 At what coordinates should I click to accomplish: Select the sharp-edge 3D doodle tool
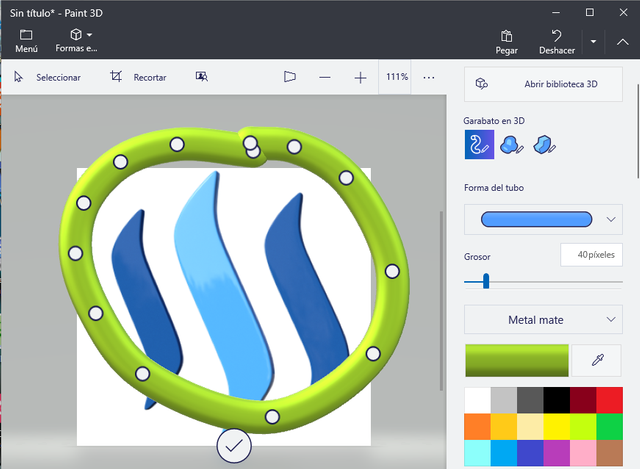544,144
